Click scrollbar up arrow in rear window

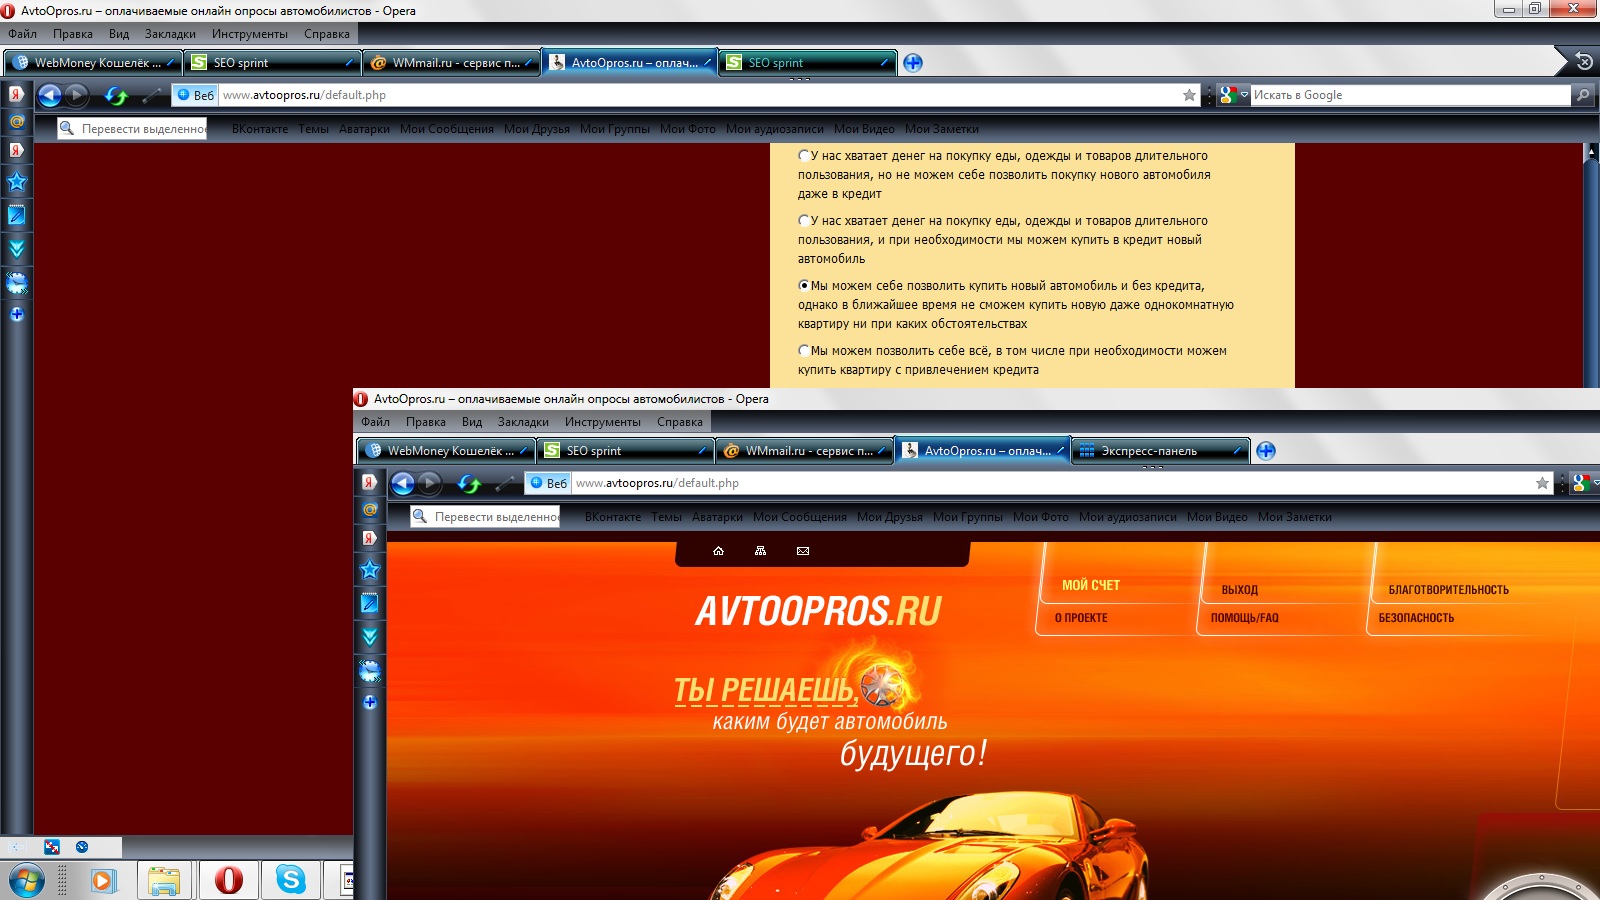tap(1592, 152)
